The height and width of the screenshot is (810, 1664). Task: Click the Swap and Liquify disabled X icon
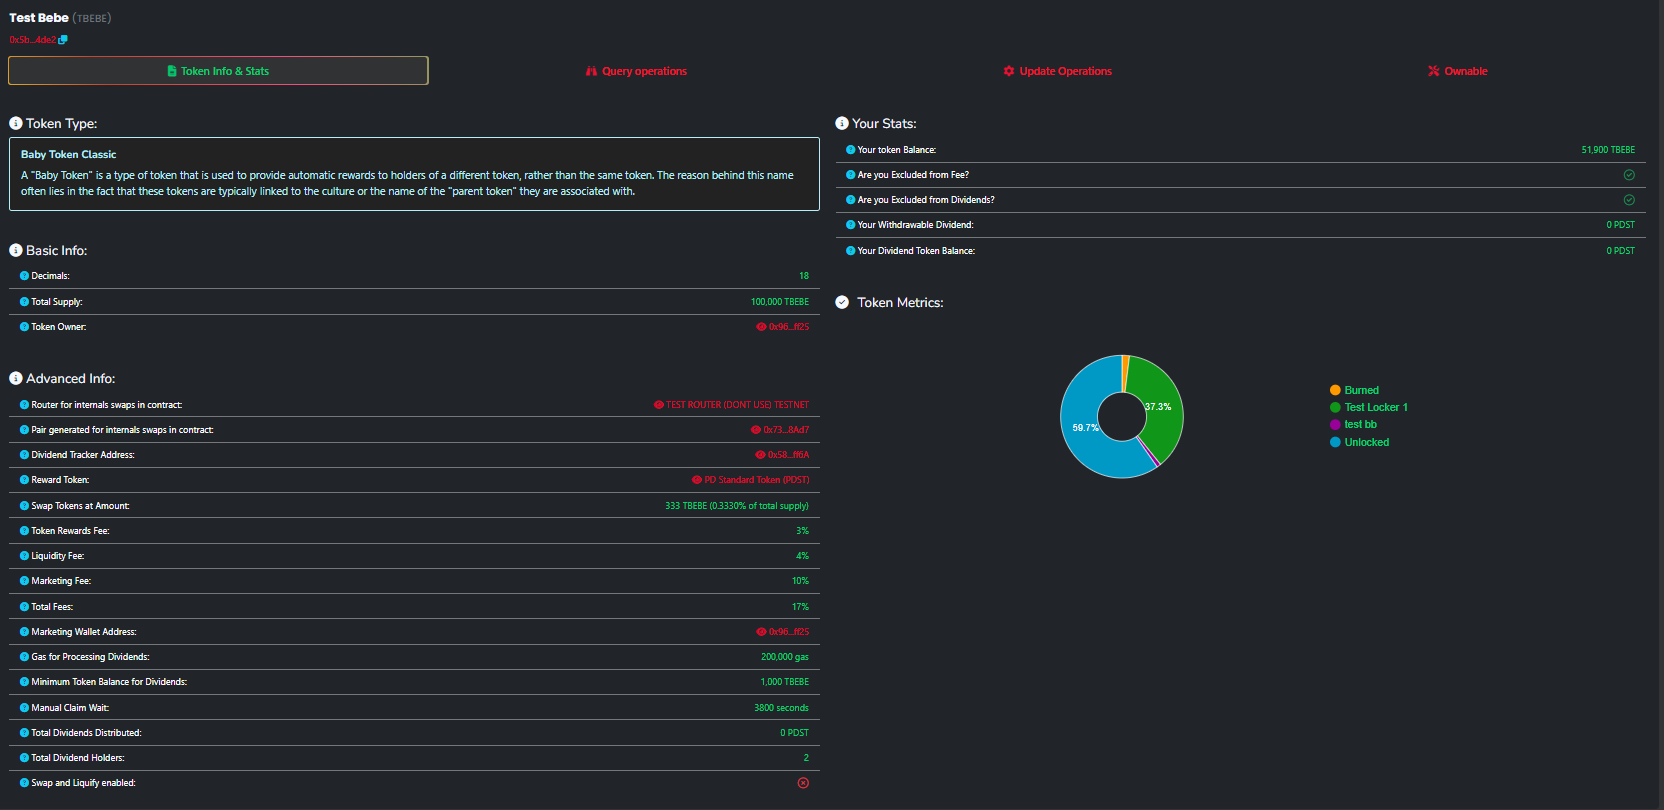[803, 783]
